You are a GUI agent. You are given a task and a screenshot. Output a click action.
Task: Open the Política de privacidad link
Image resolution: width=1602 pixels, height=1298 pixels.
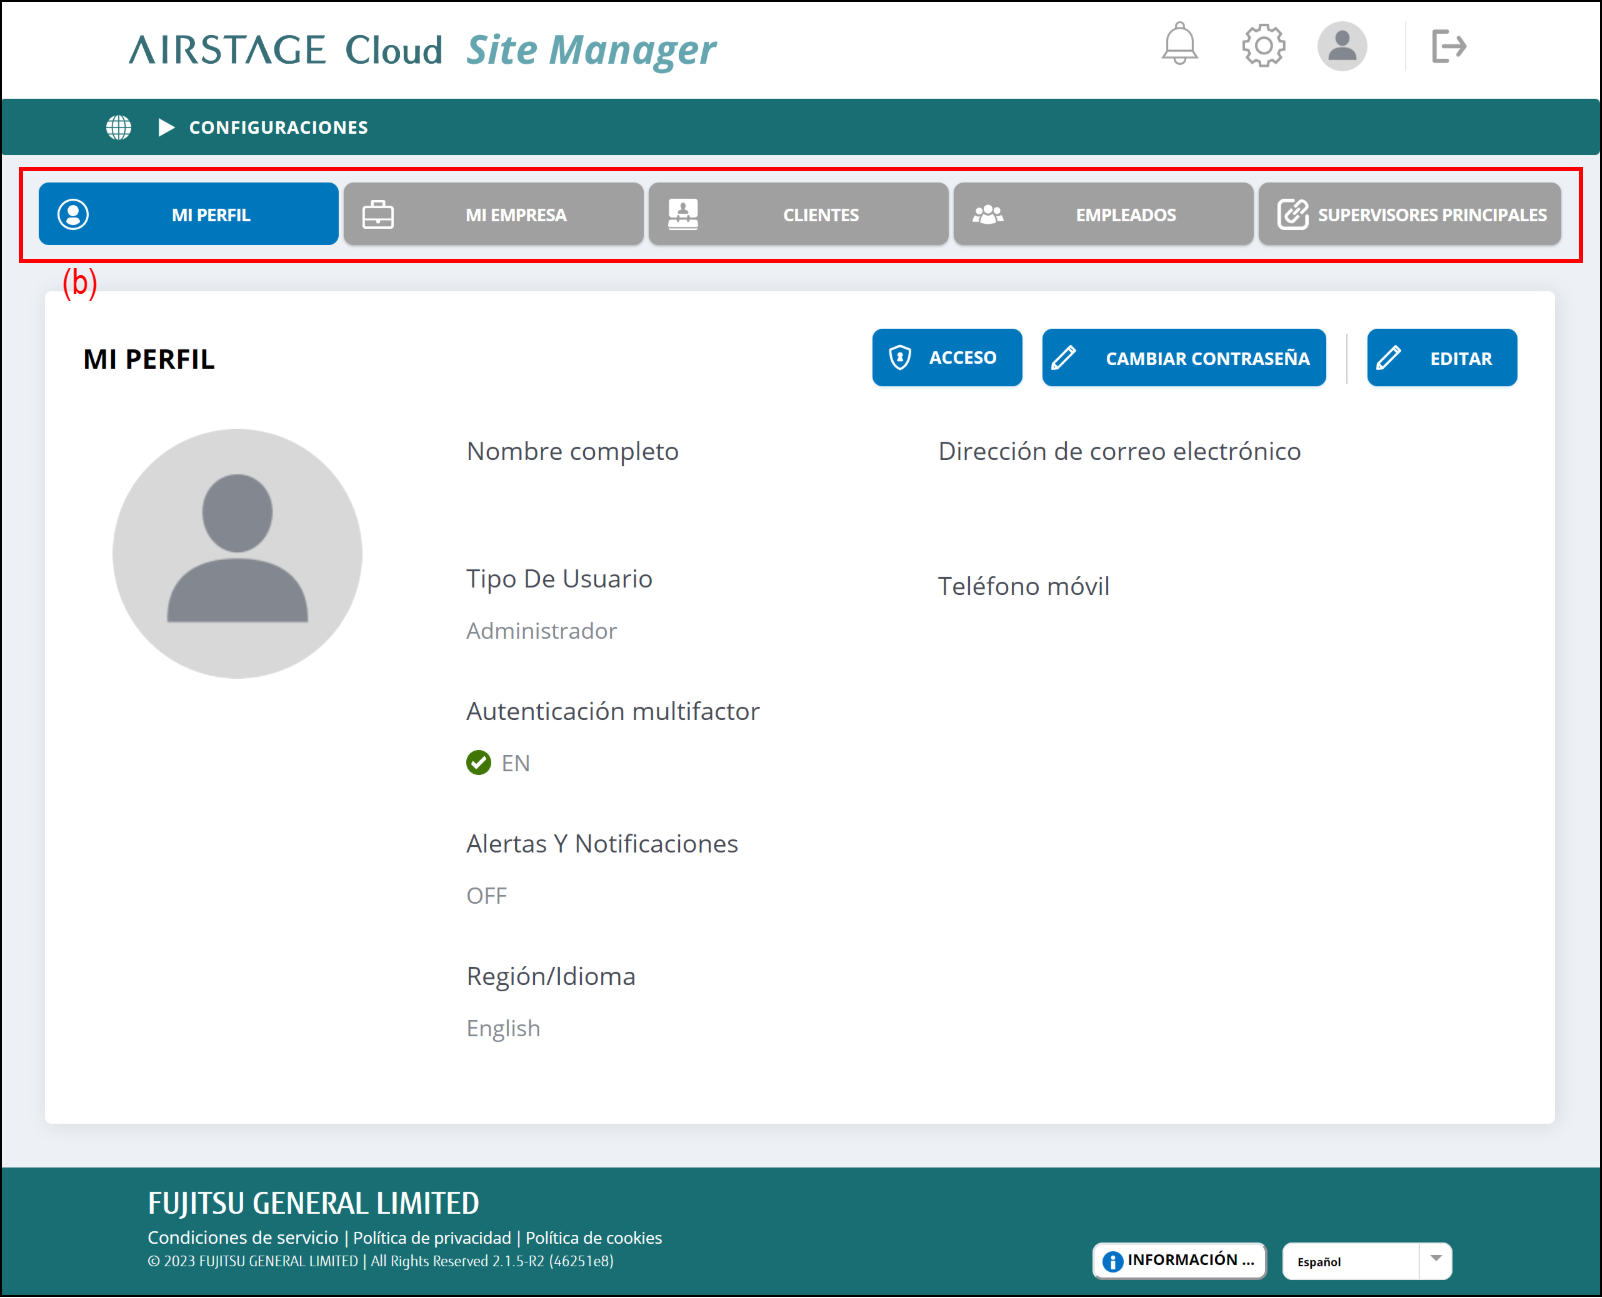[432, 1238]
